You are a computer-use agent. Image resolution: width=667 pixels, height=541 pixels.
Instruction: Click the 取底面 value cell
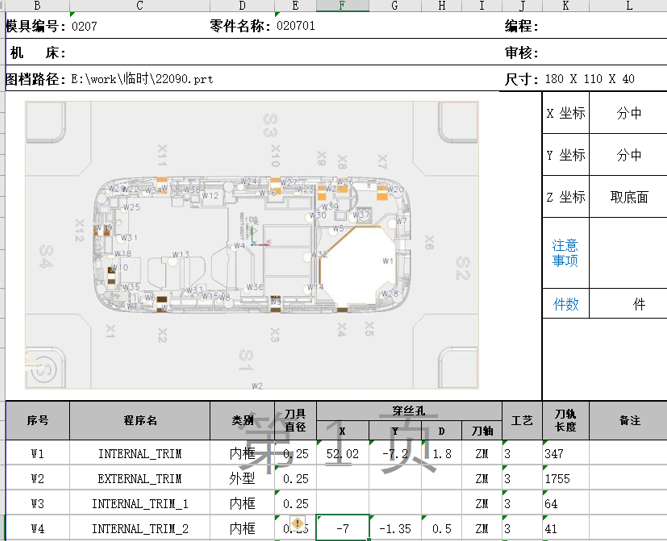click(x=629, y=197)
